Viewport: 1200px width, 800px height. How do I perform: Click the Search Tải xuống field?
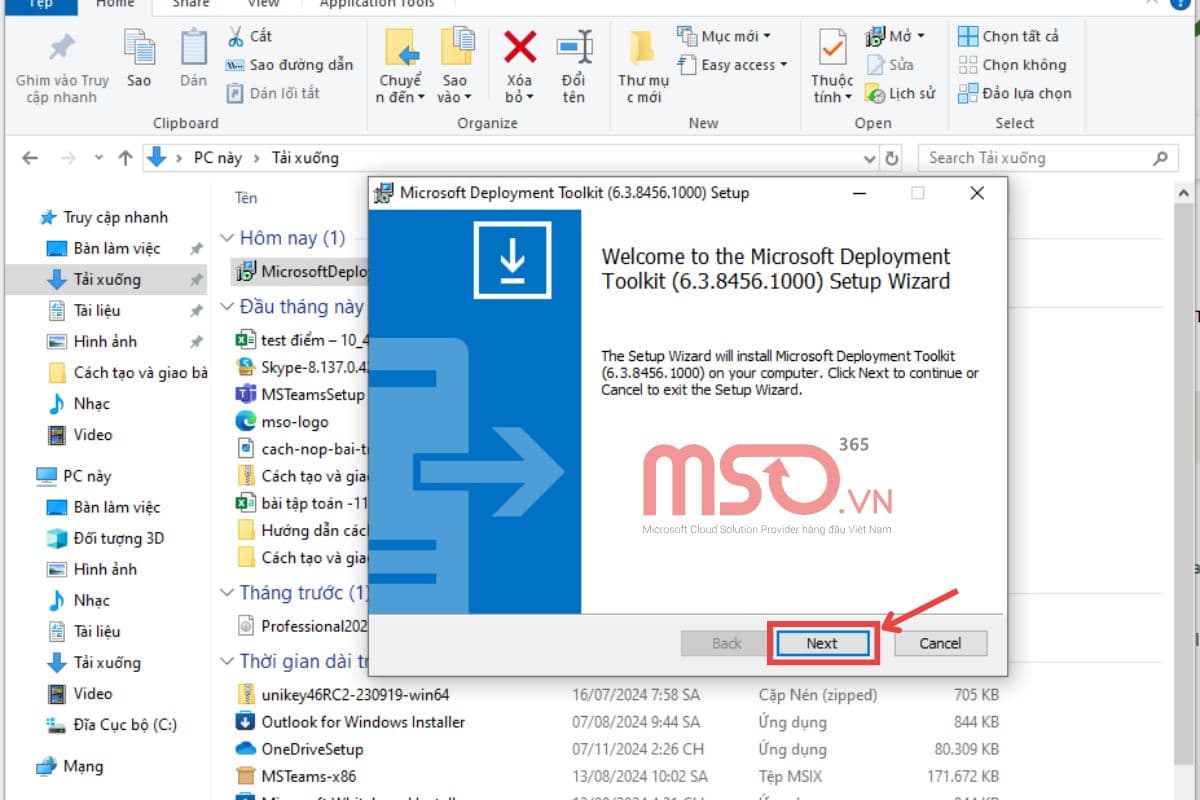coord(1048,158)
